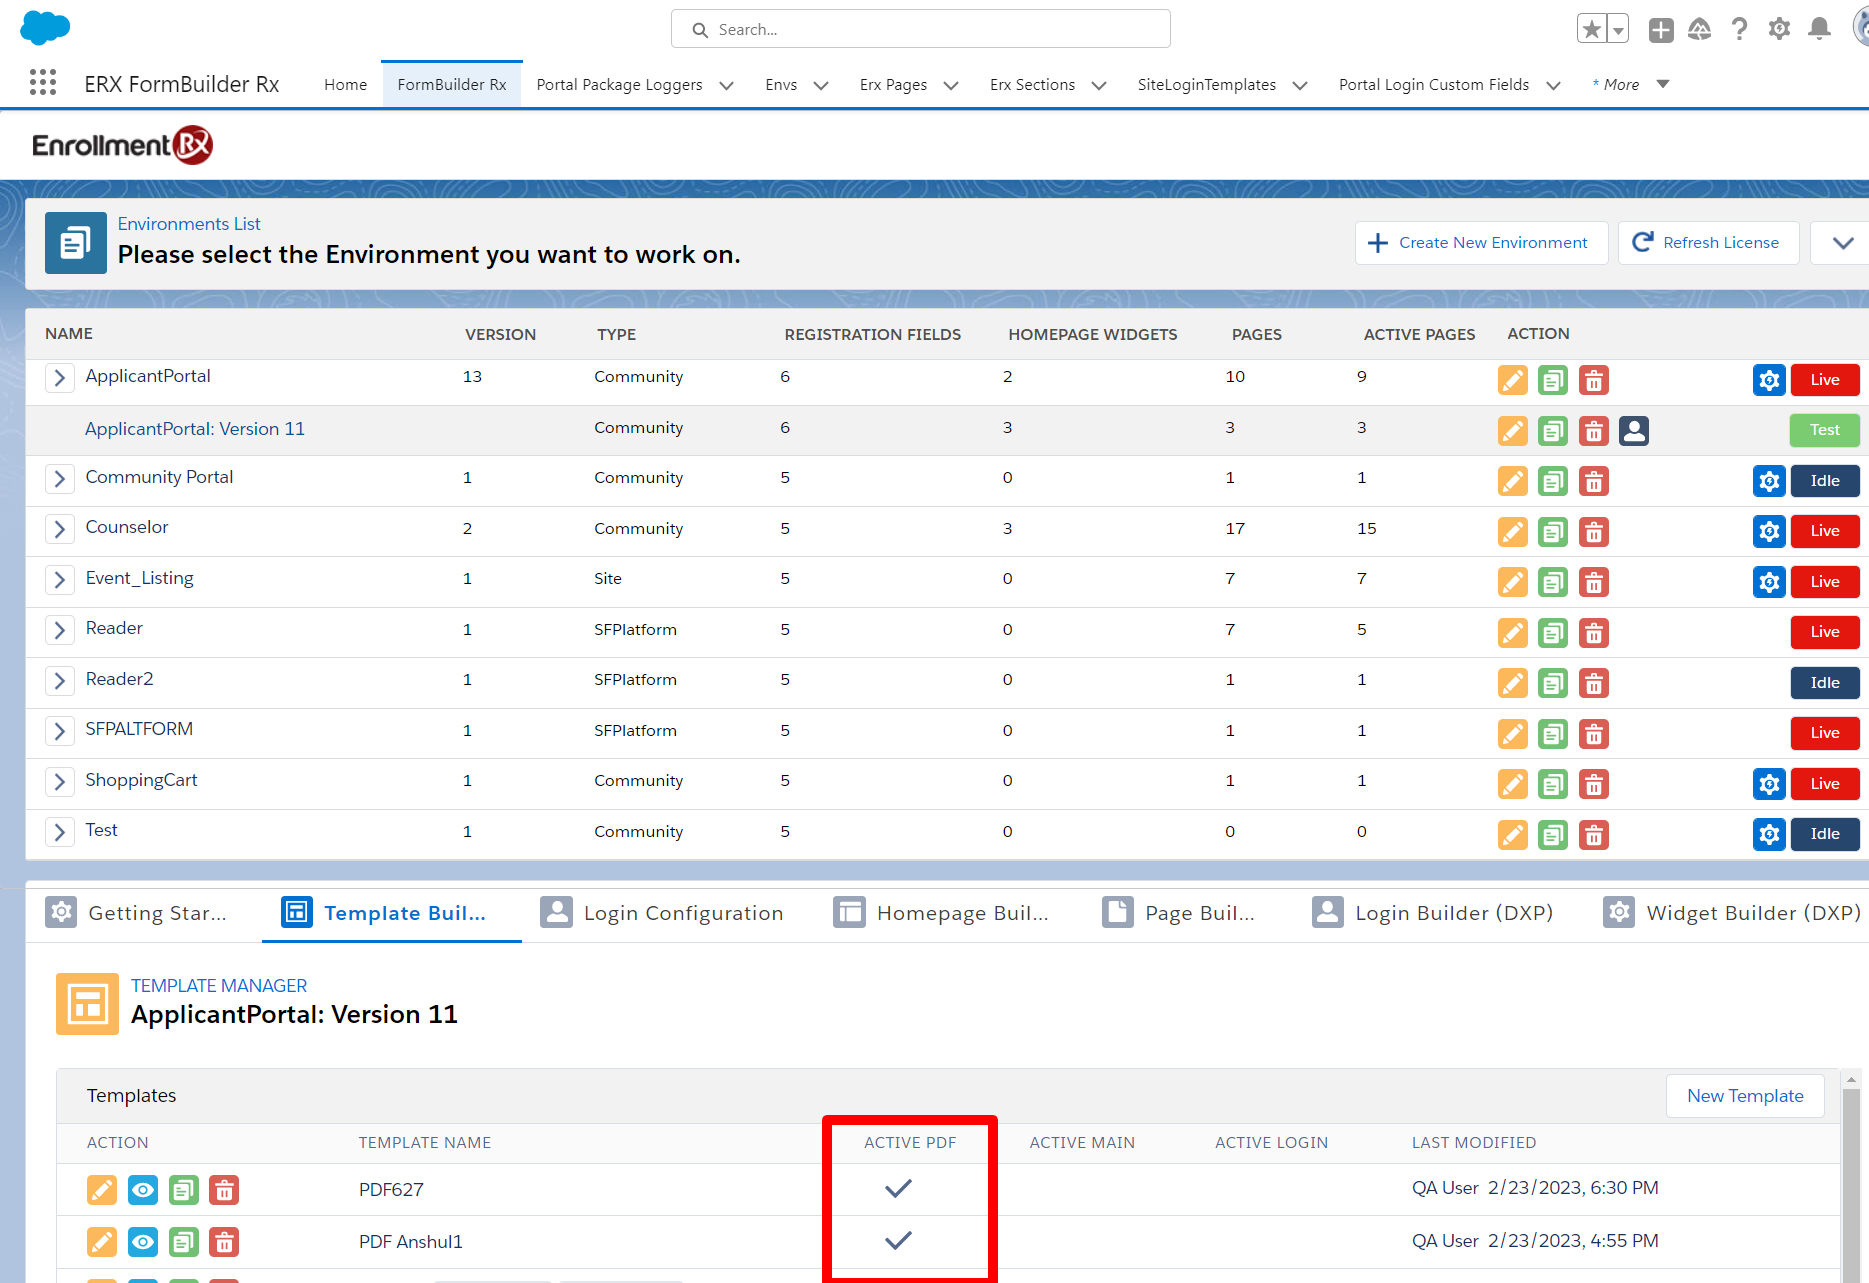Open the Salesforce App Launcher grid
1869x1283 pixels.
pyautogui.click(x=43, y=83)
